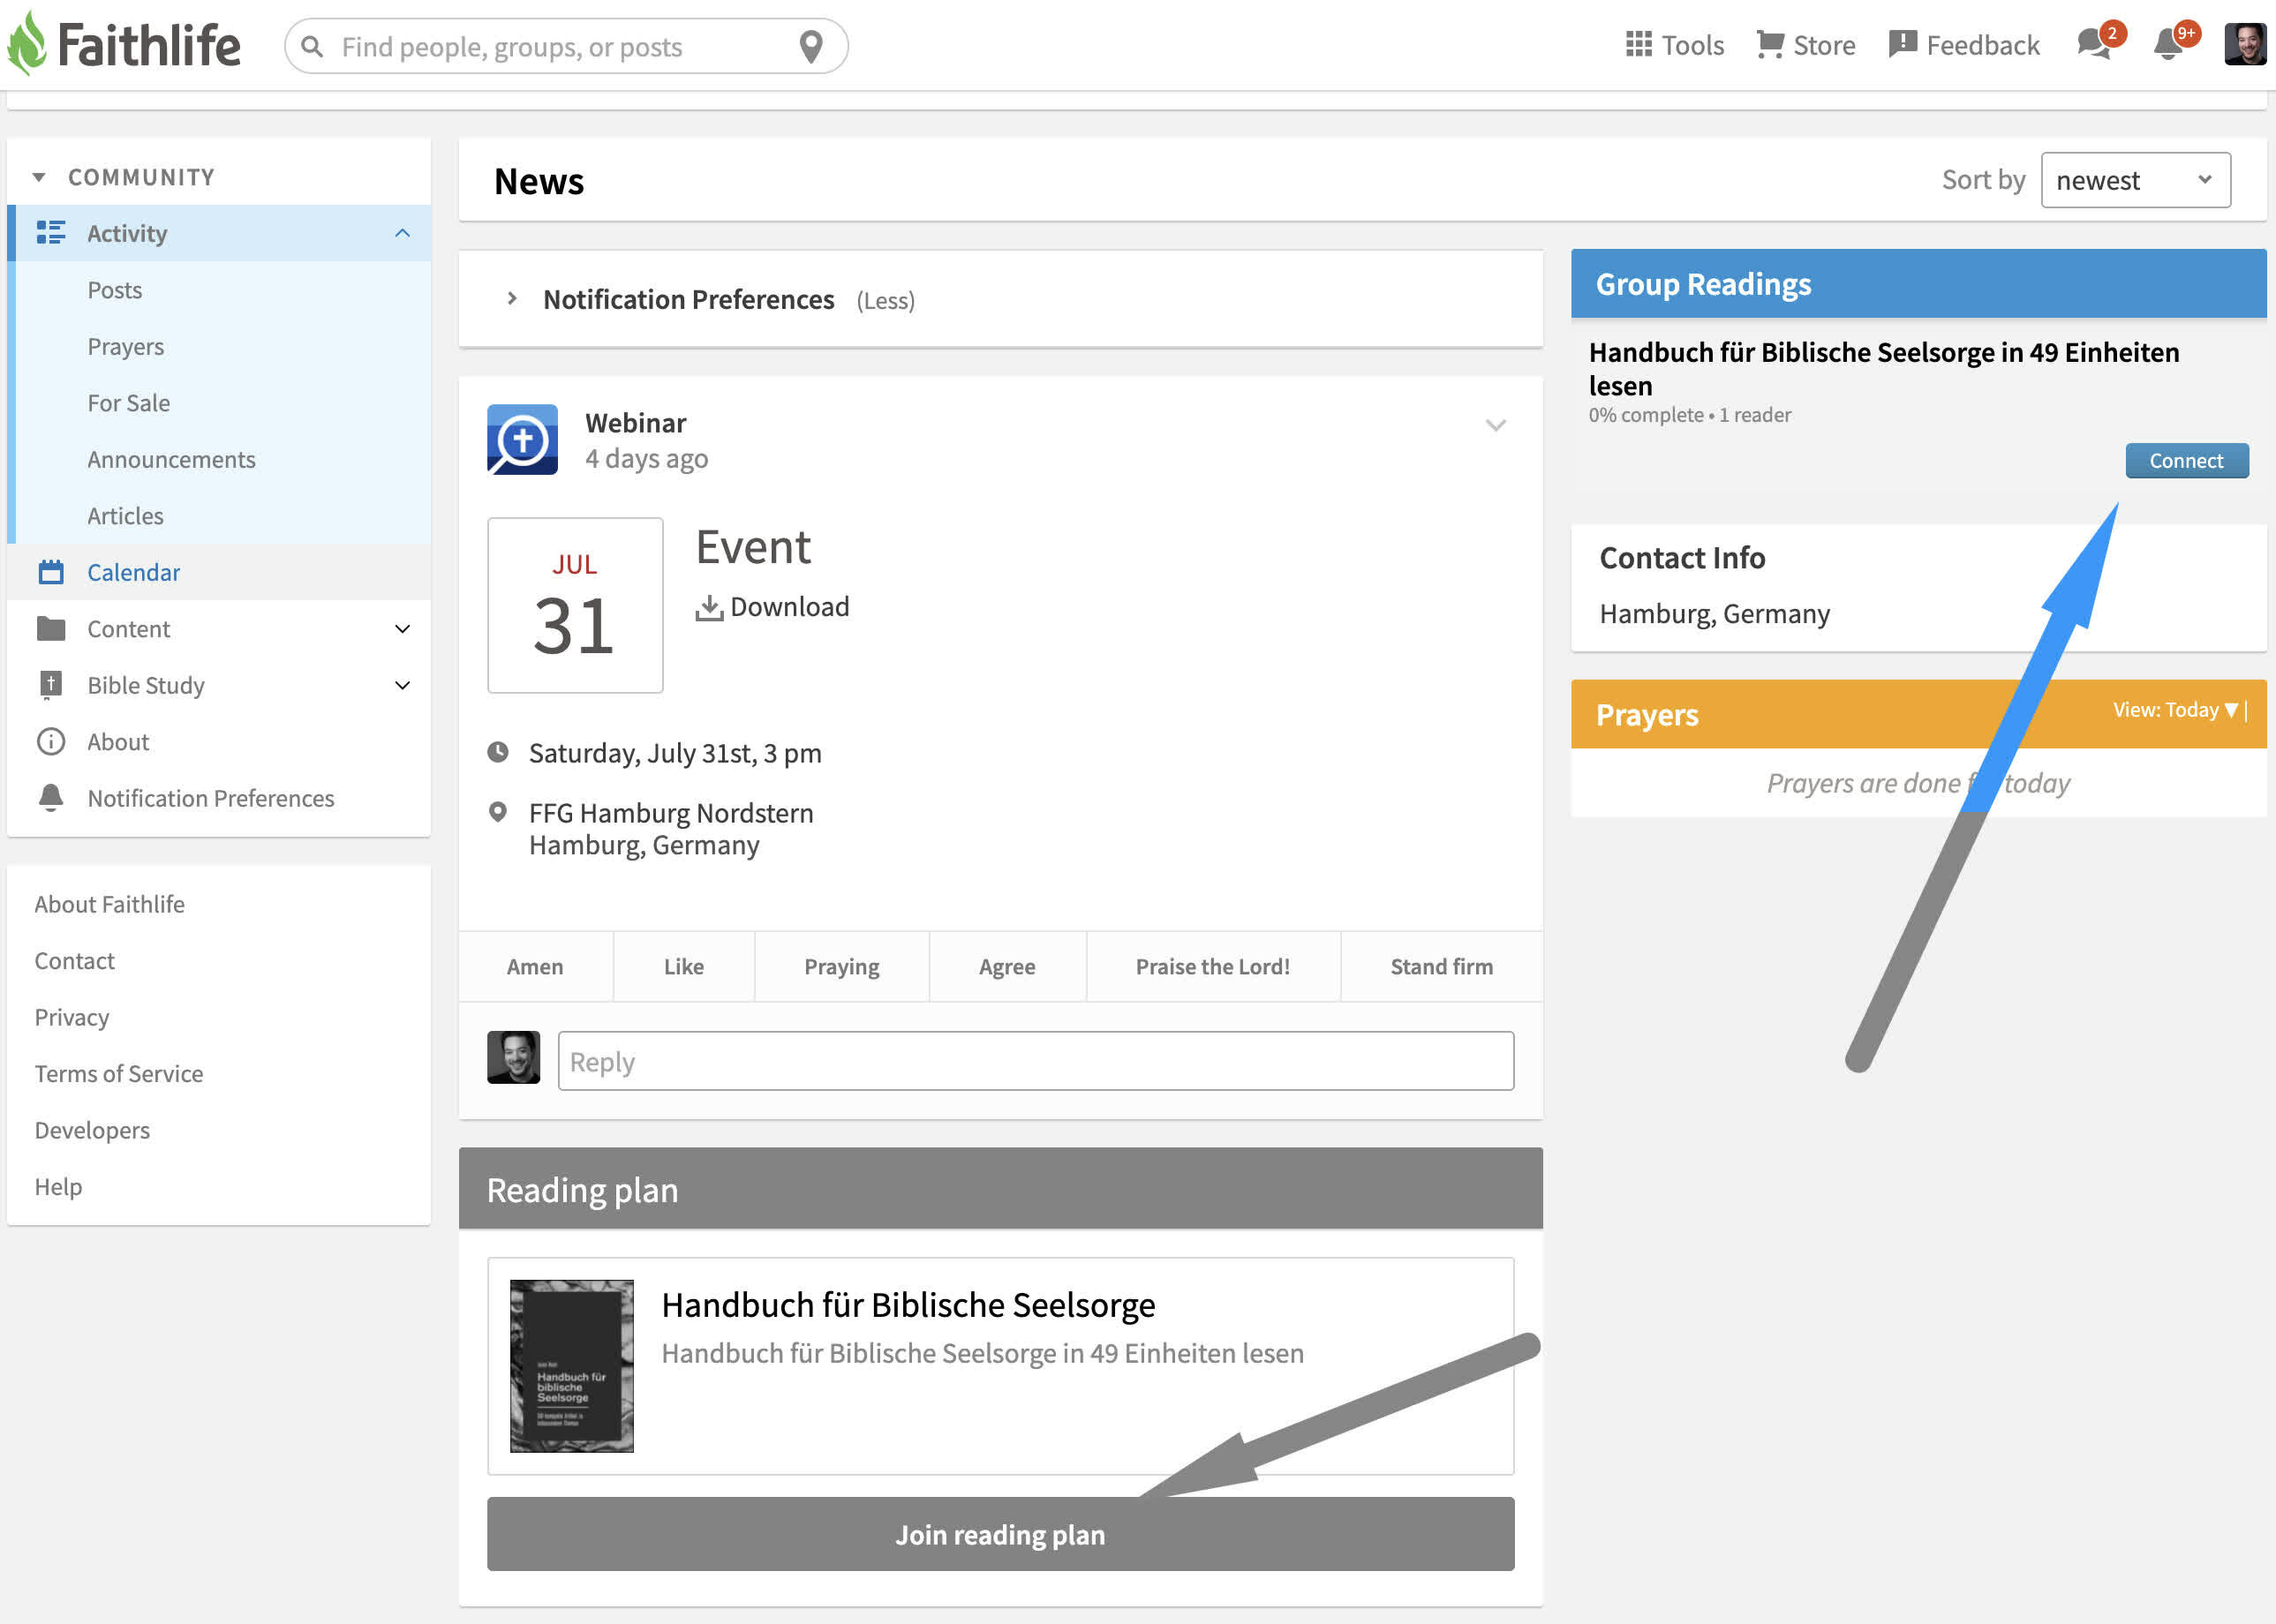
Task: Click the Connect button in Group Readings
Action: tap(2187, 460)
